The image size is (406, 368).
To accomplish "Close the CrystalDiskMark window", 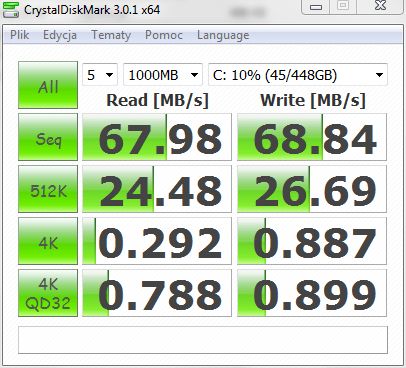I will coord(380,6).
